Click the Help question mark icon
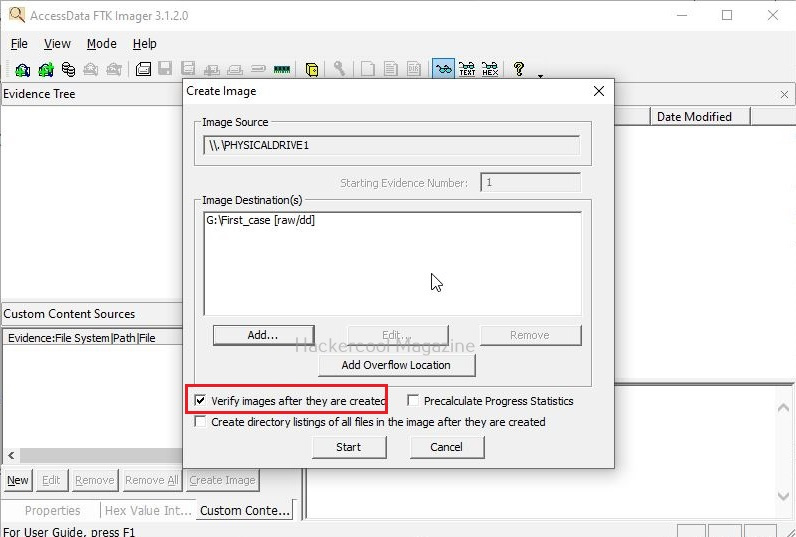 pyautogui.click(x=519, y=69)
